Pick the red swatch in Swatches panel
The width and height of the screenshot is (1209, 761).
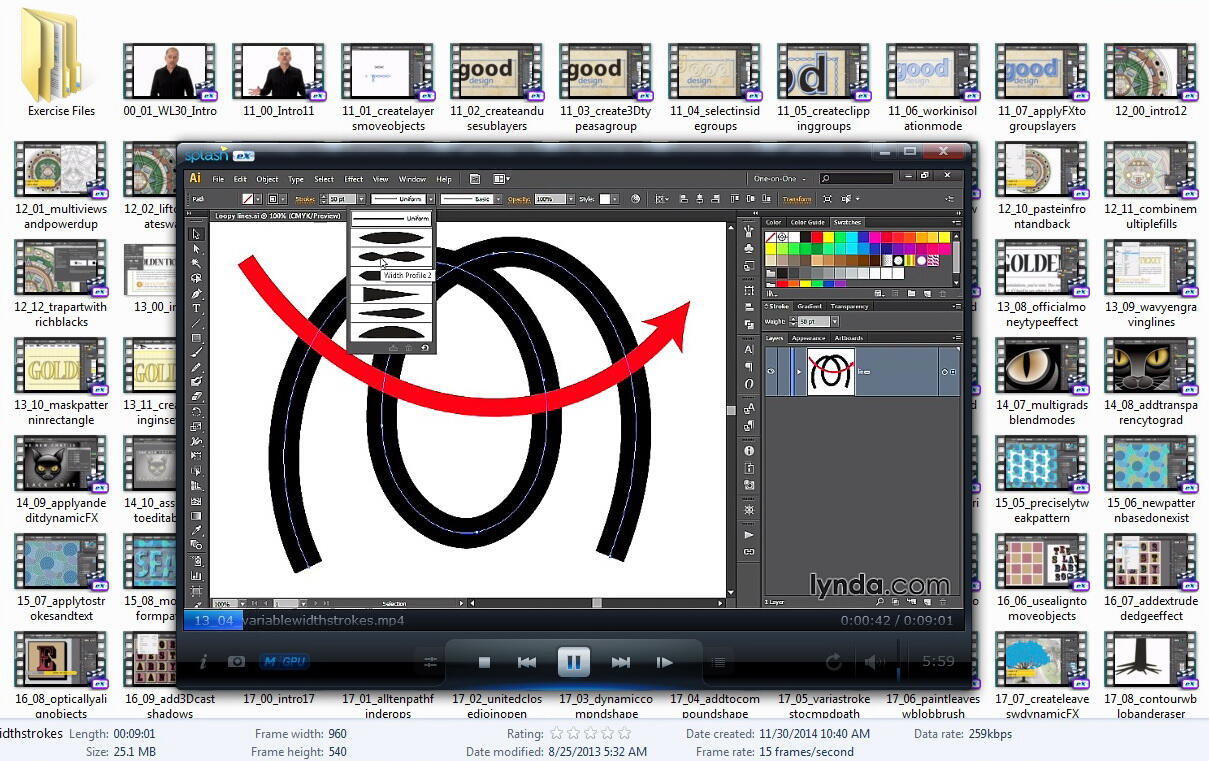coord(816,237)
